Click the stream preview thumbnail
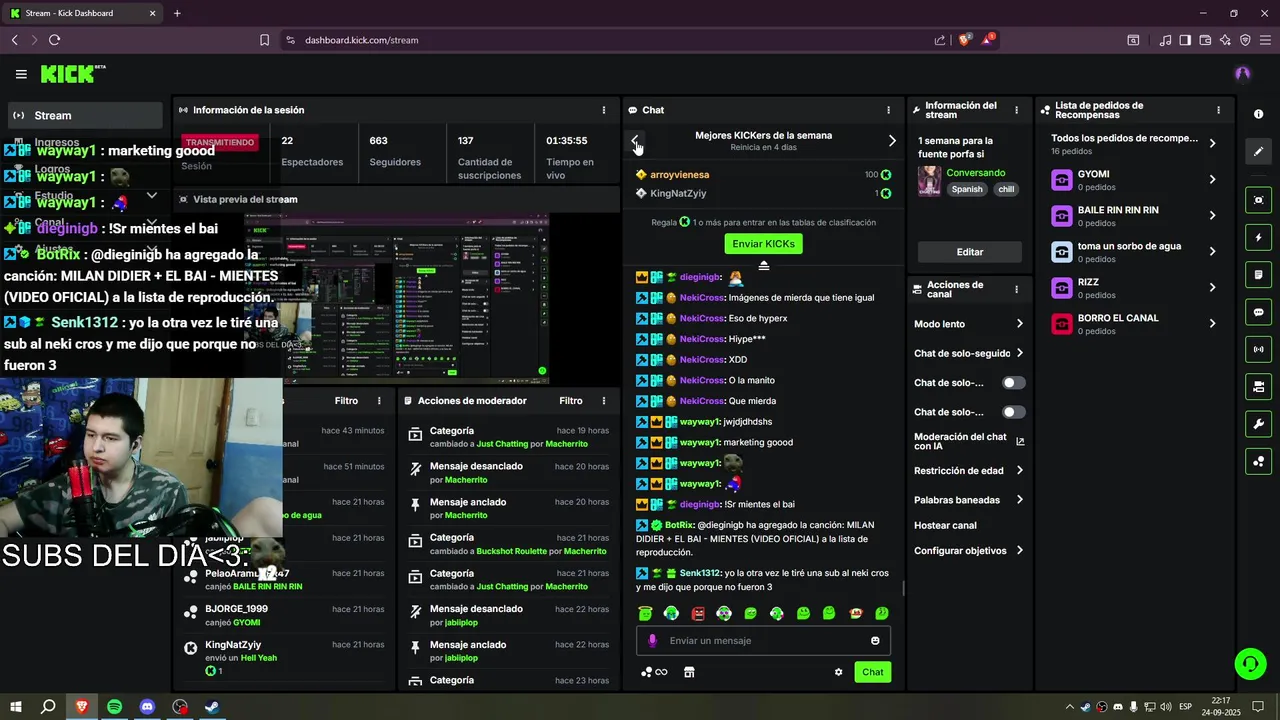This screenshot has width=1280, height=720. pos(398,298)
